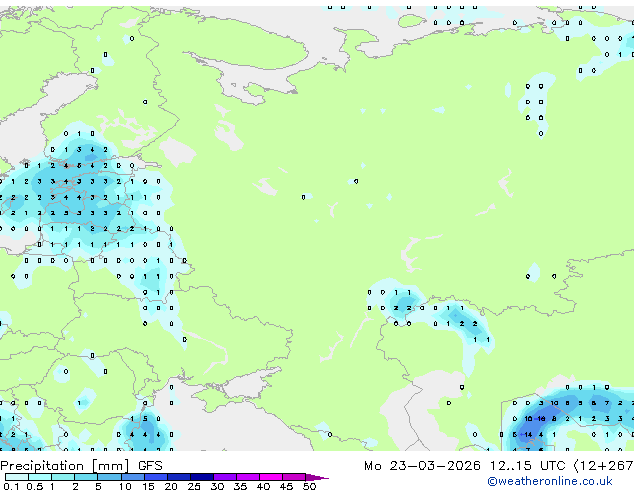
Task: Click the '12..15 UTC' time text
Action: [x=527, y=466]
